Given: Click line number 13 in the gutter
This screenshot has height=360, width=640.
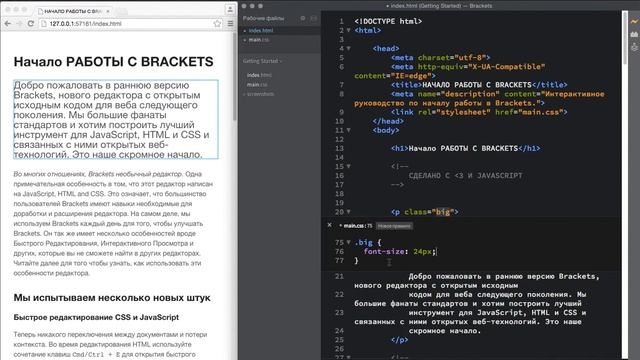Looking at the screenshot, I should [339, 148].
